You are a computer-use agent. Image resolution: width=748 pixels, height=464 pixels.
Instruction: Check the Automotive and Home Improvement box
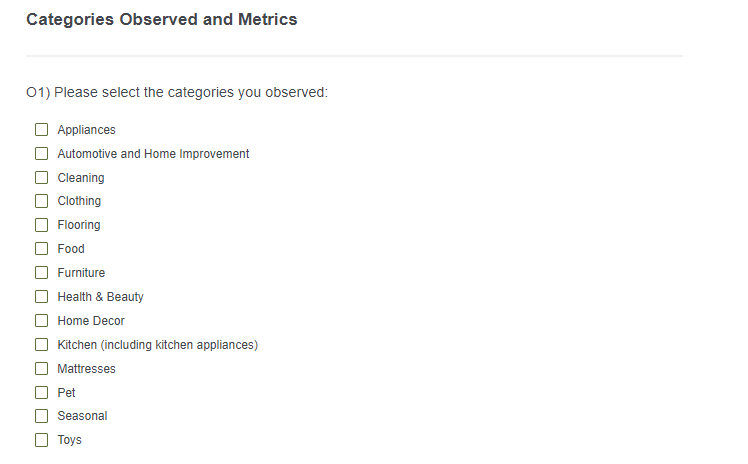click(42, 154)
